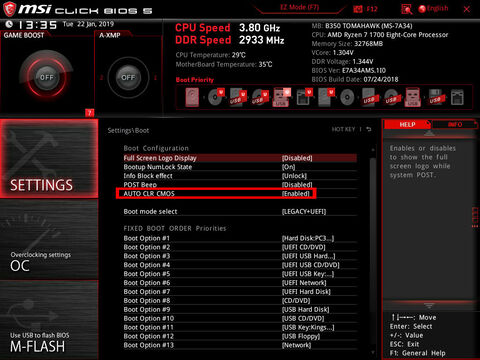Open Boot mode select [LEGACY+UEFI] options

pyautogui.click(x=304, y=212)
